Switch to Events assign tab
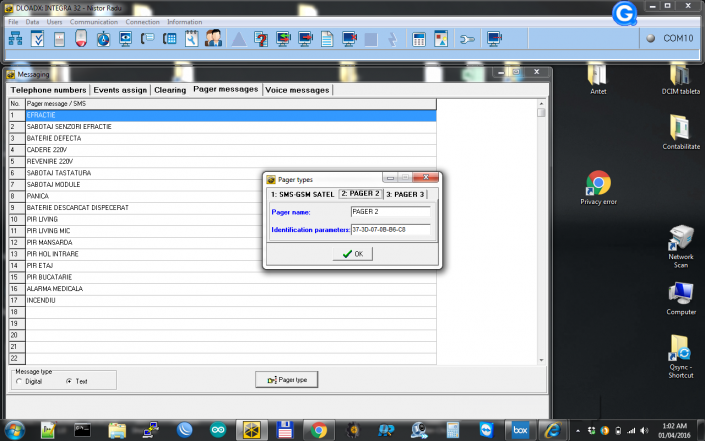Viewport: 705px width, 441px height. pyautogui.click(x=120, y=90)
